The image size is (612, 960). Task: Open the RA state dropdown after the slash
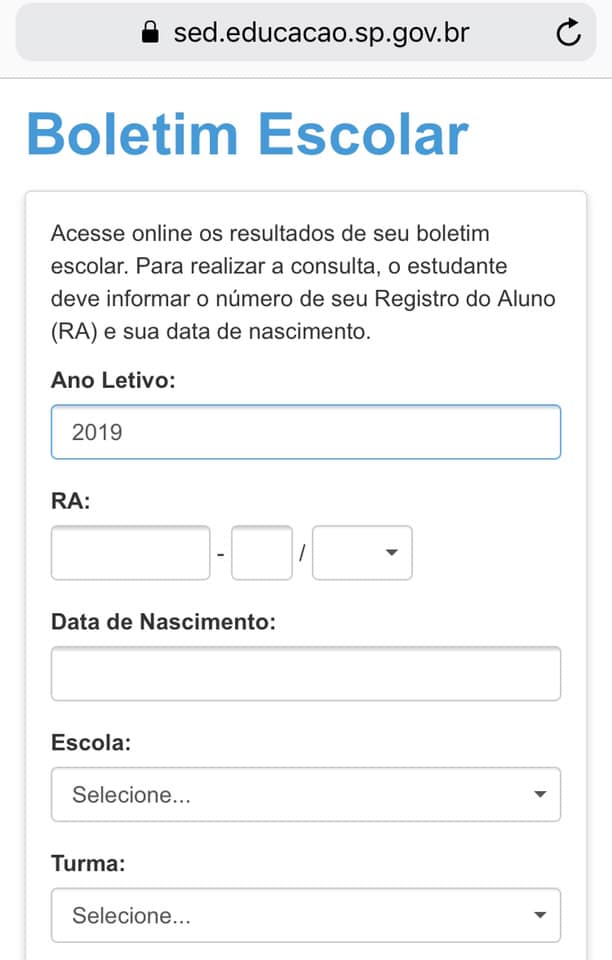[x=362, y=552]
